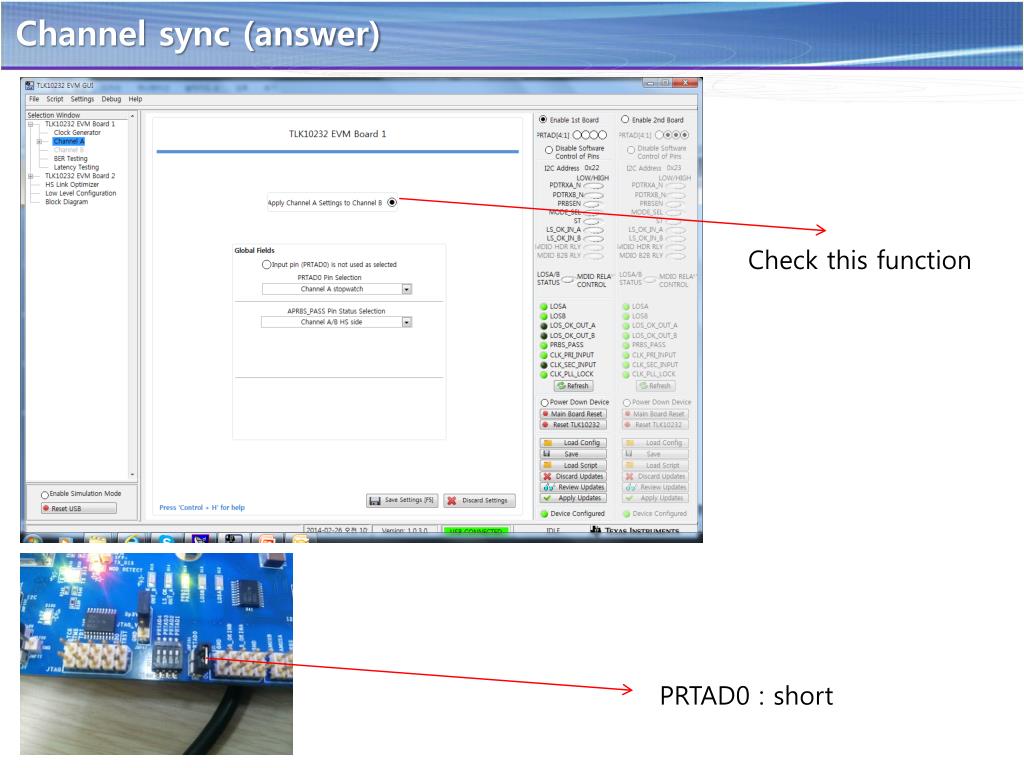
Task: Select Low Level Configuration tree item
Action: pyautogui.click(x=80, y=193)
